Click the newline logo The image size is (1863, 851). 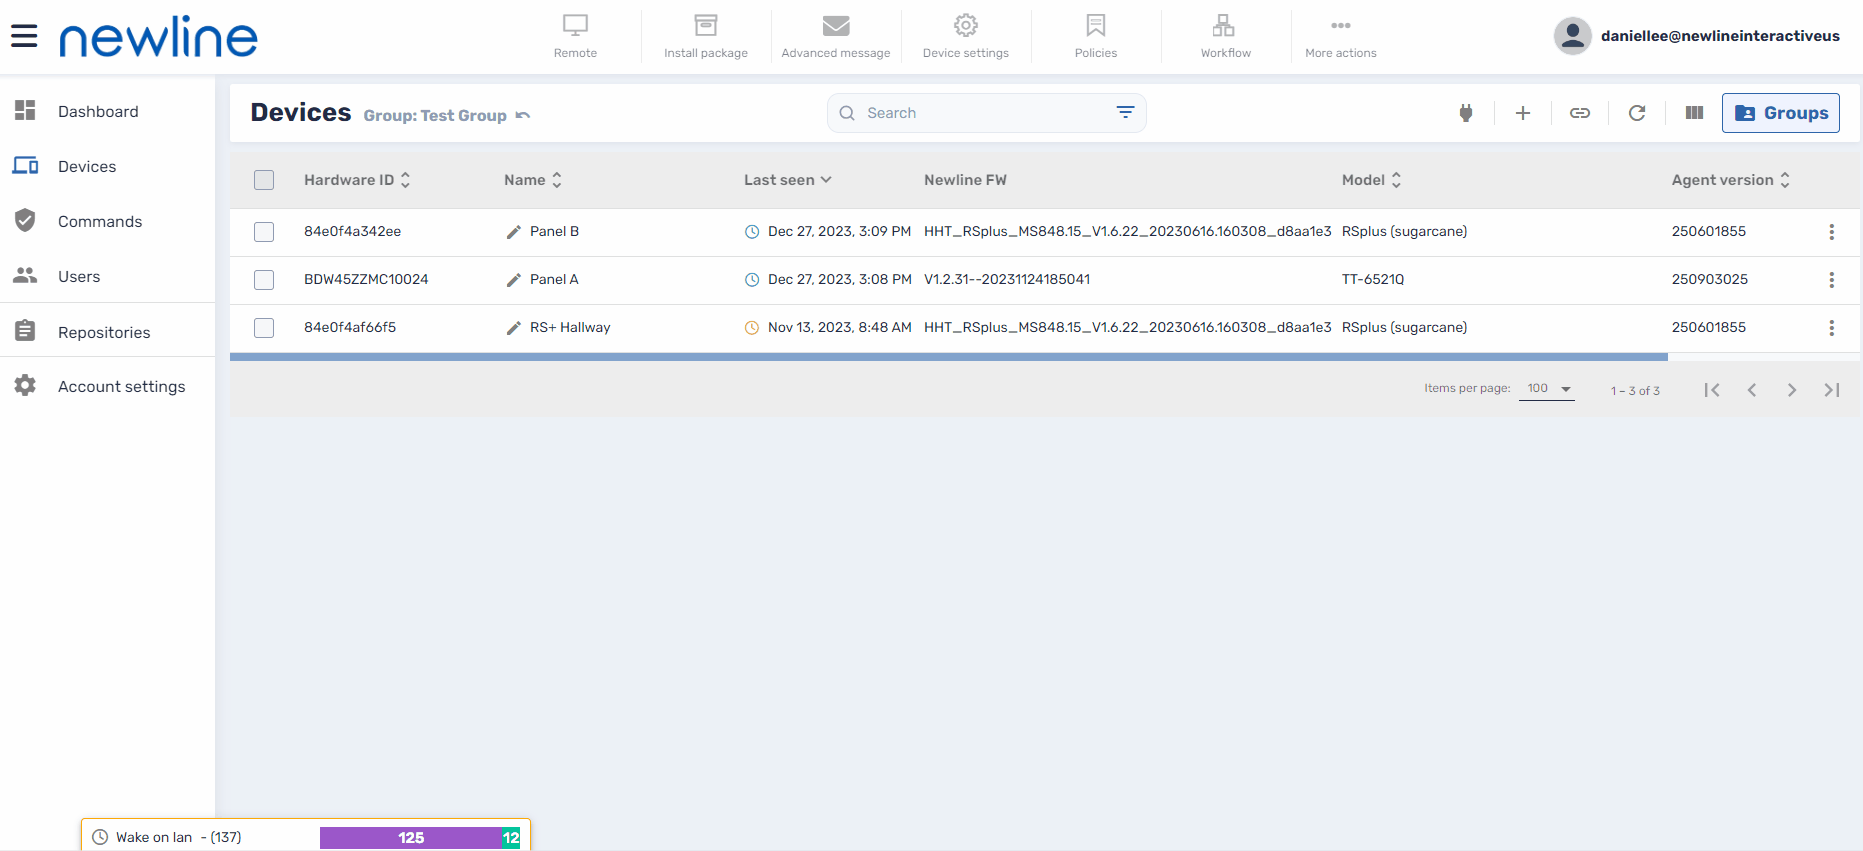pos(158,36)
